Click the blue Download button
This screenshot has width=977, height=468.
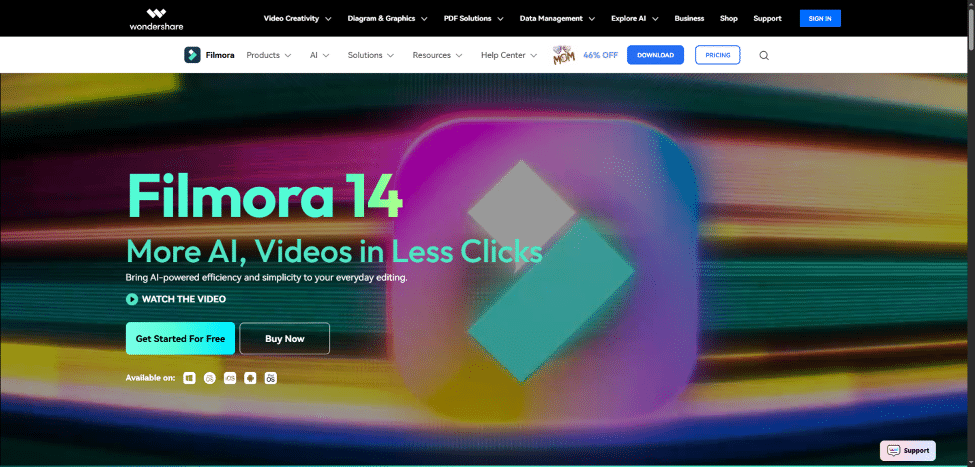[x=655, y=55]
